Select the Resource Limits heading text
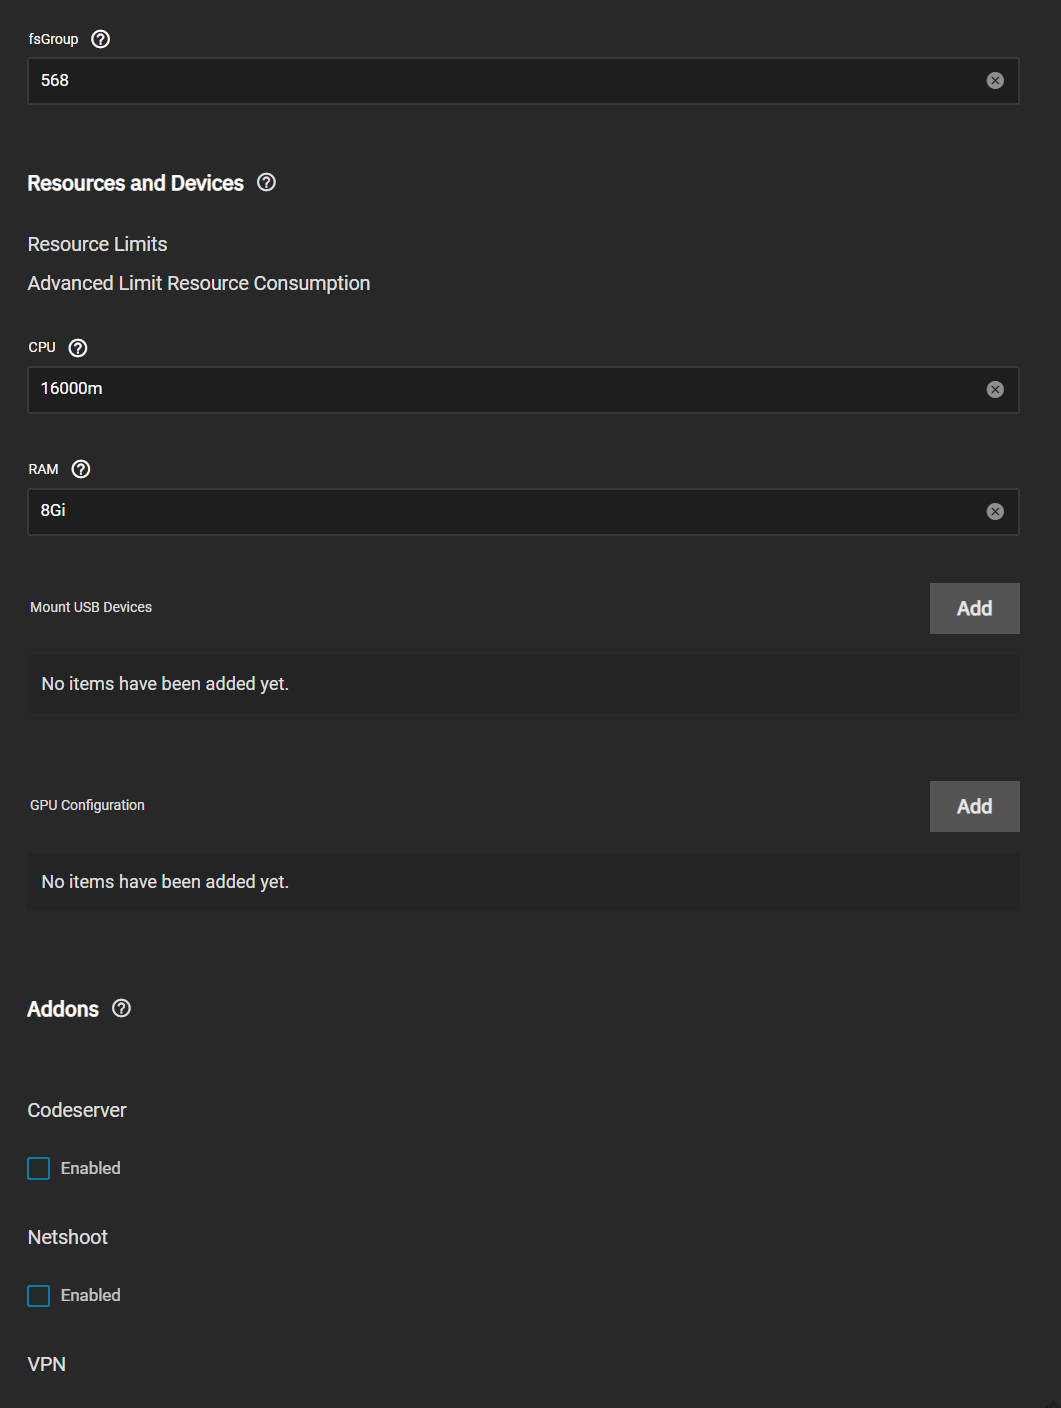The width and height of the screenshot is (1061, 1408). tap(97, 244)
